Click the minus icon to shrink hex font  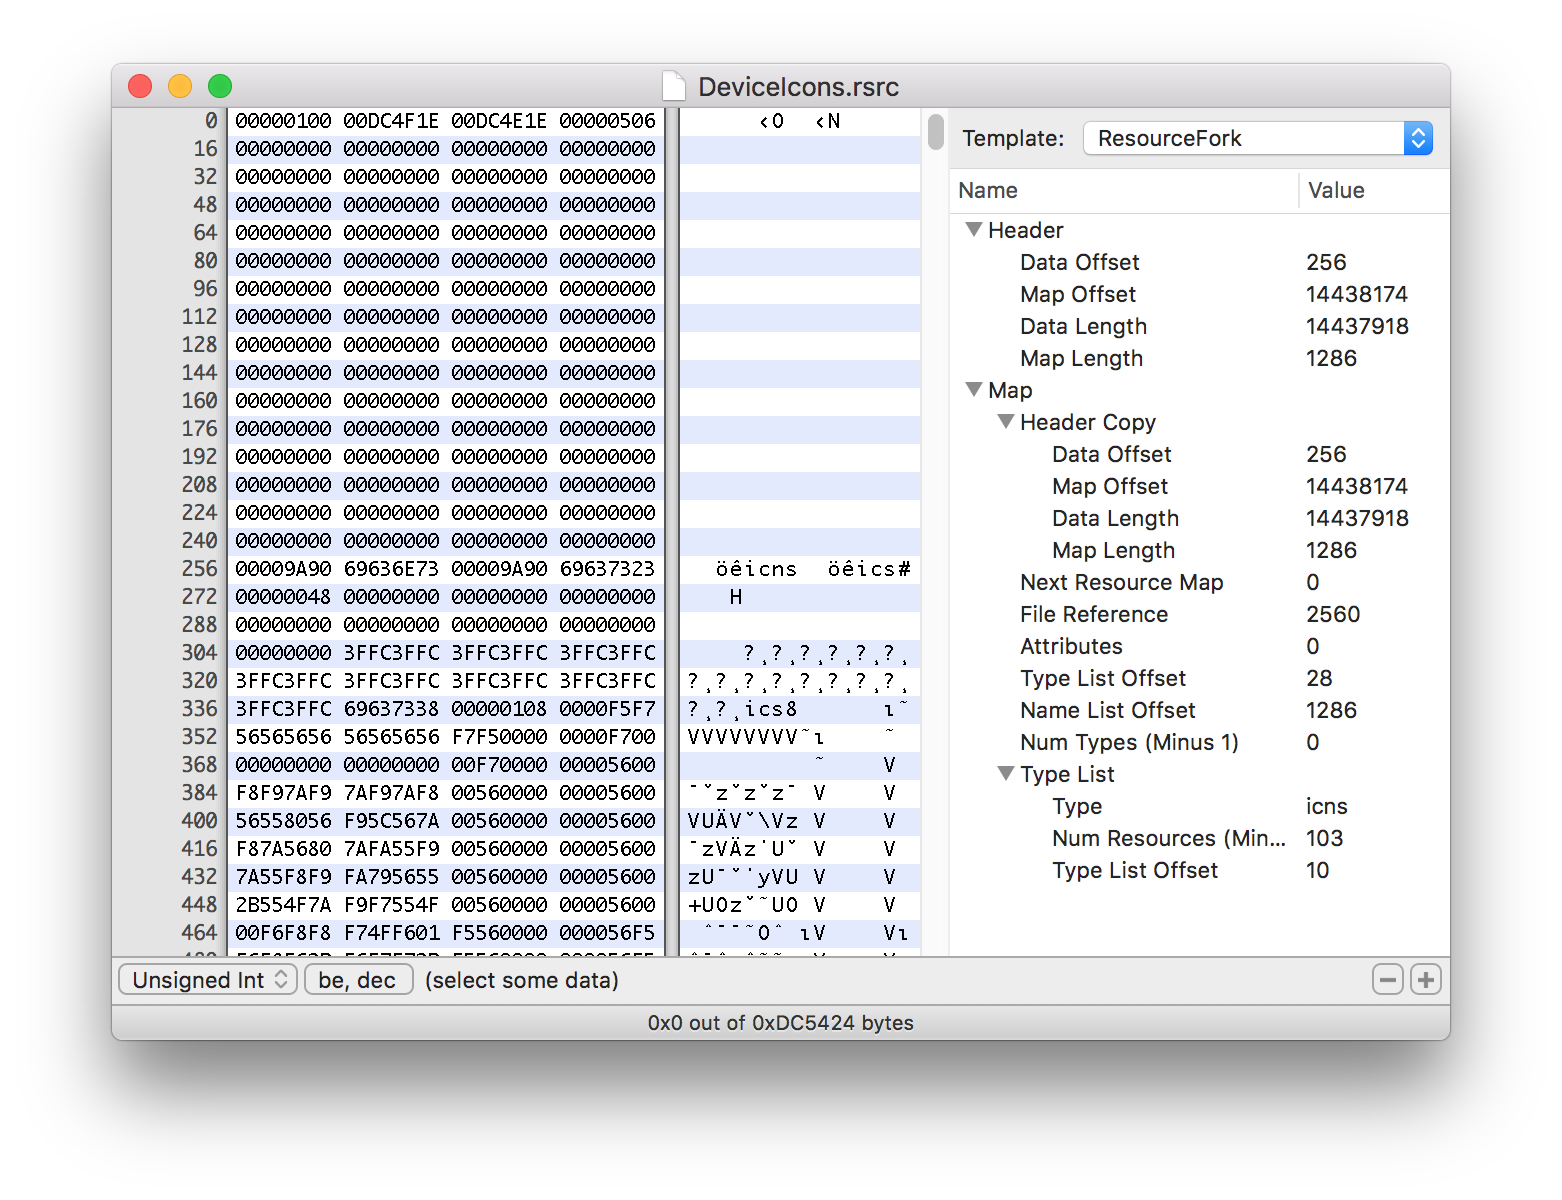pyautogui.click(x=1388, y=980)
